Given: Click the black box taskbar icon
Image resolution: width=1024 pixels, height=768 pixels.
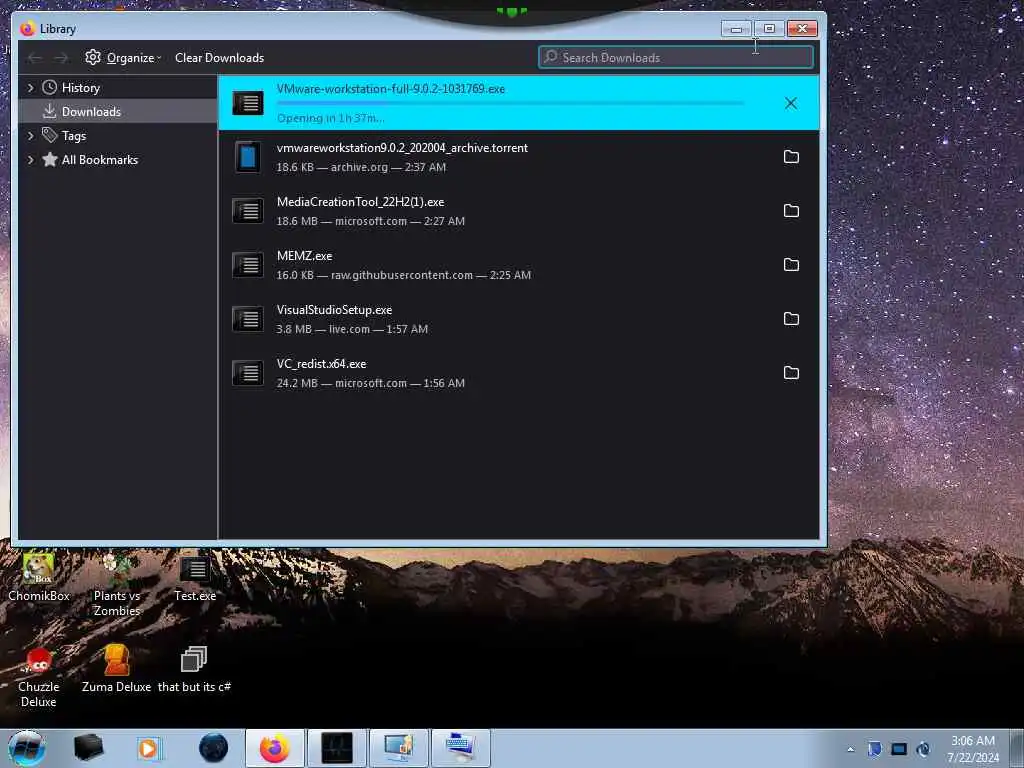Looking at the screenshot, I should (x=89, y=748).
